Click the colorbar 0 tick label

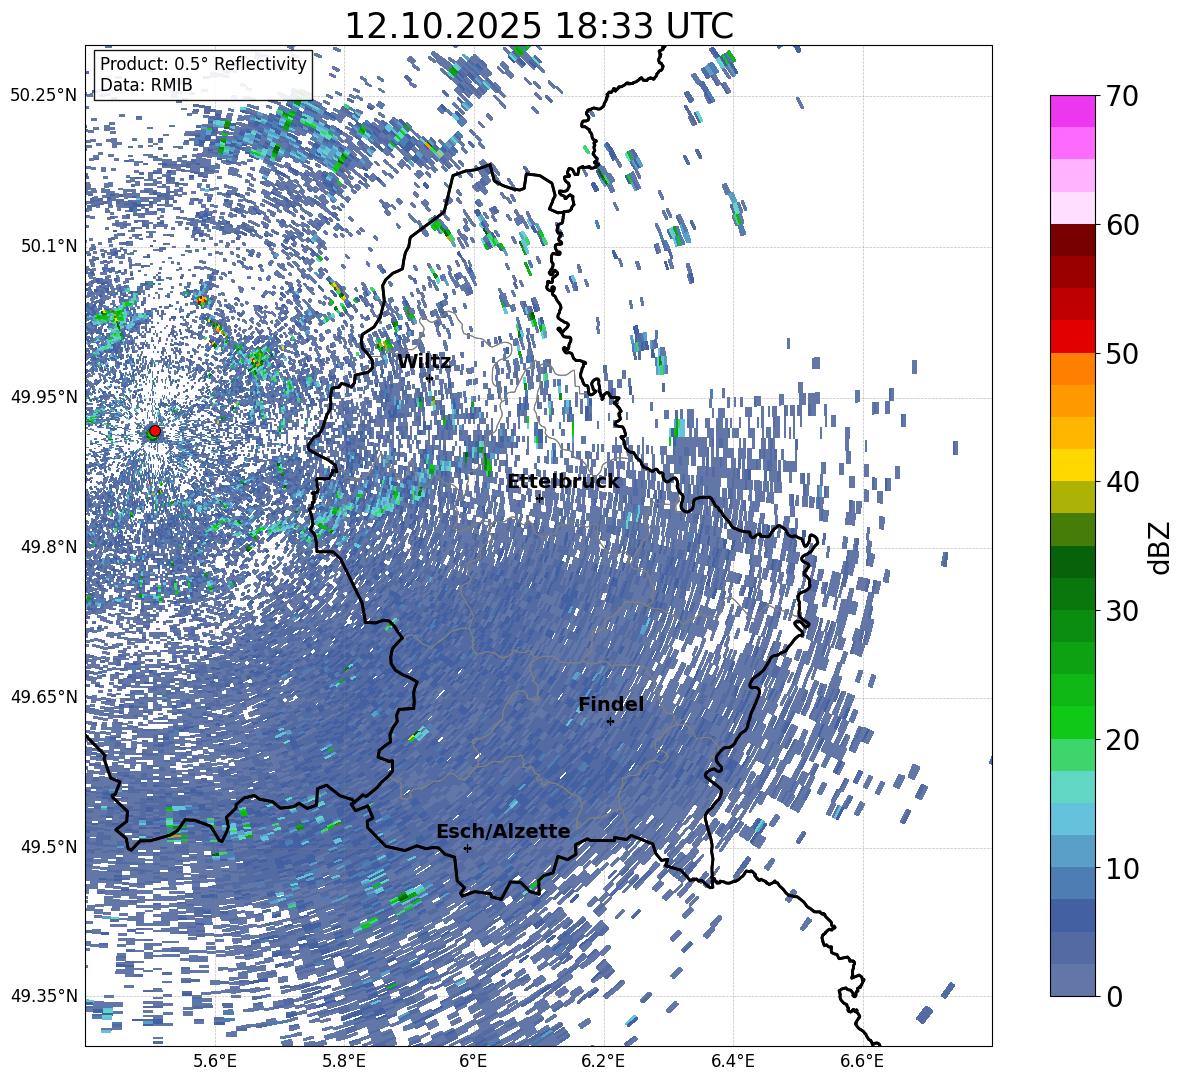coord(1114,996)
